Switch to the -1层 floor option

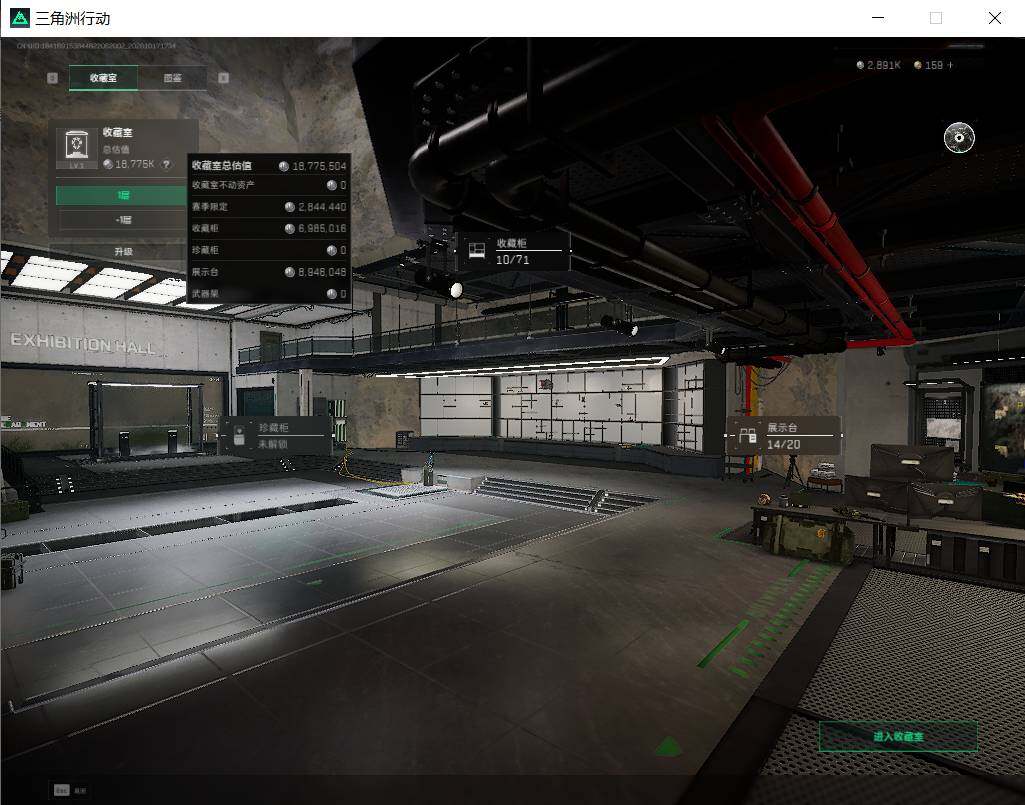click(122, 220)
